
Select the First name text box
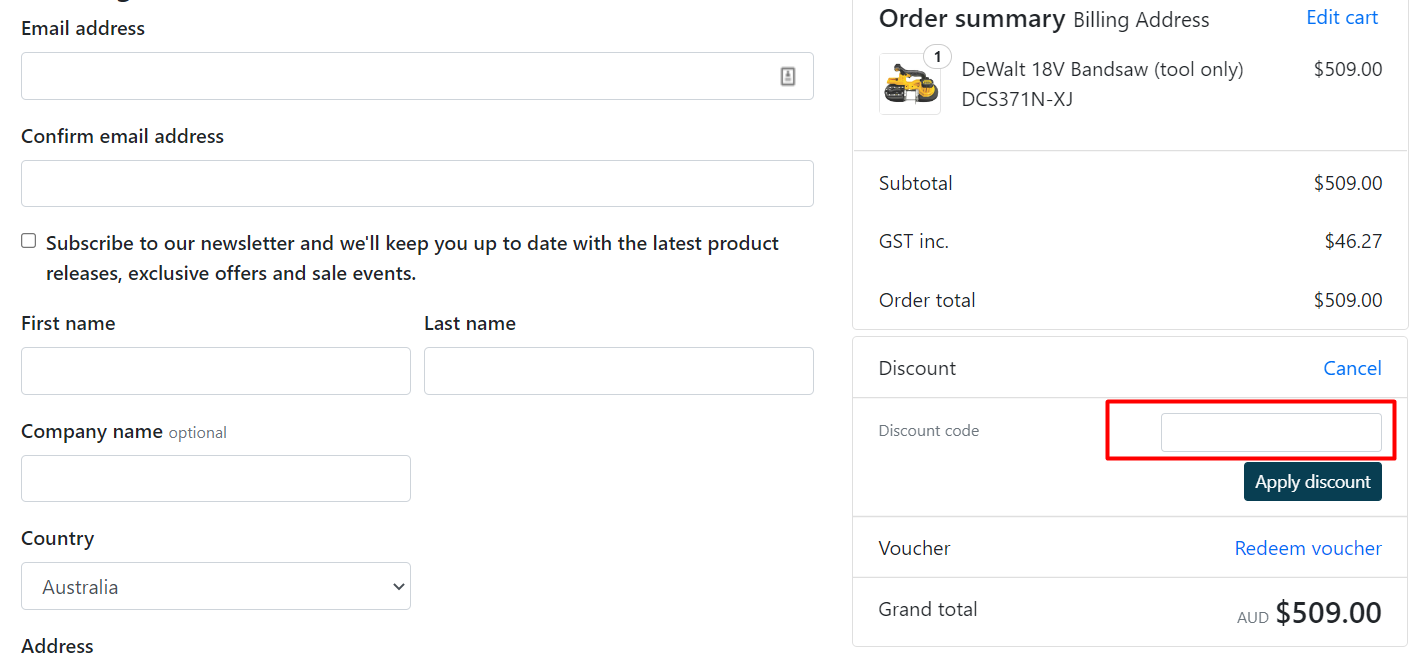[x=215, y=371]
